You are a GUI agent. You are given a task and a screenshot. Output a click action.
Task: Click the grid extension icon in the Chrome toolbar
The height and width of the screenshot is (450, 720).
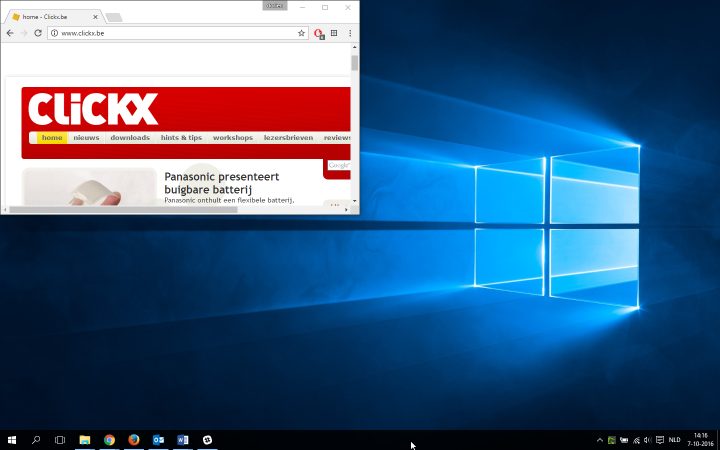click(334, 33)
